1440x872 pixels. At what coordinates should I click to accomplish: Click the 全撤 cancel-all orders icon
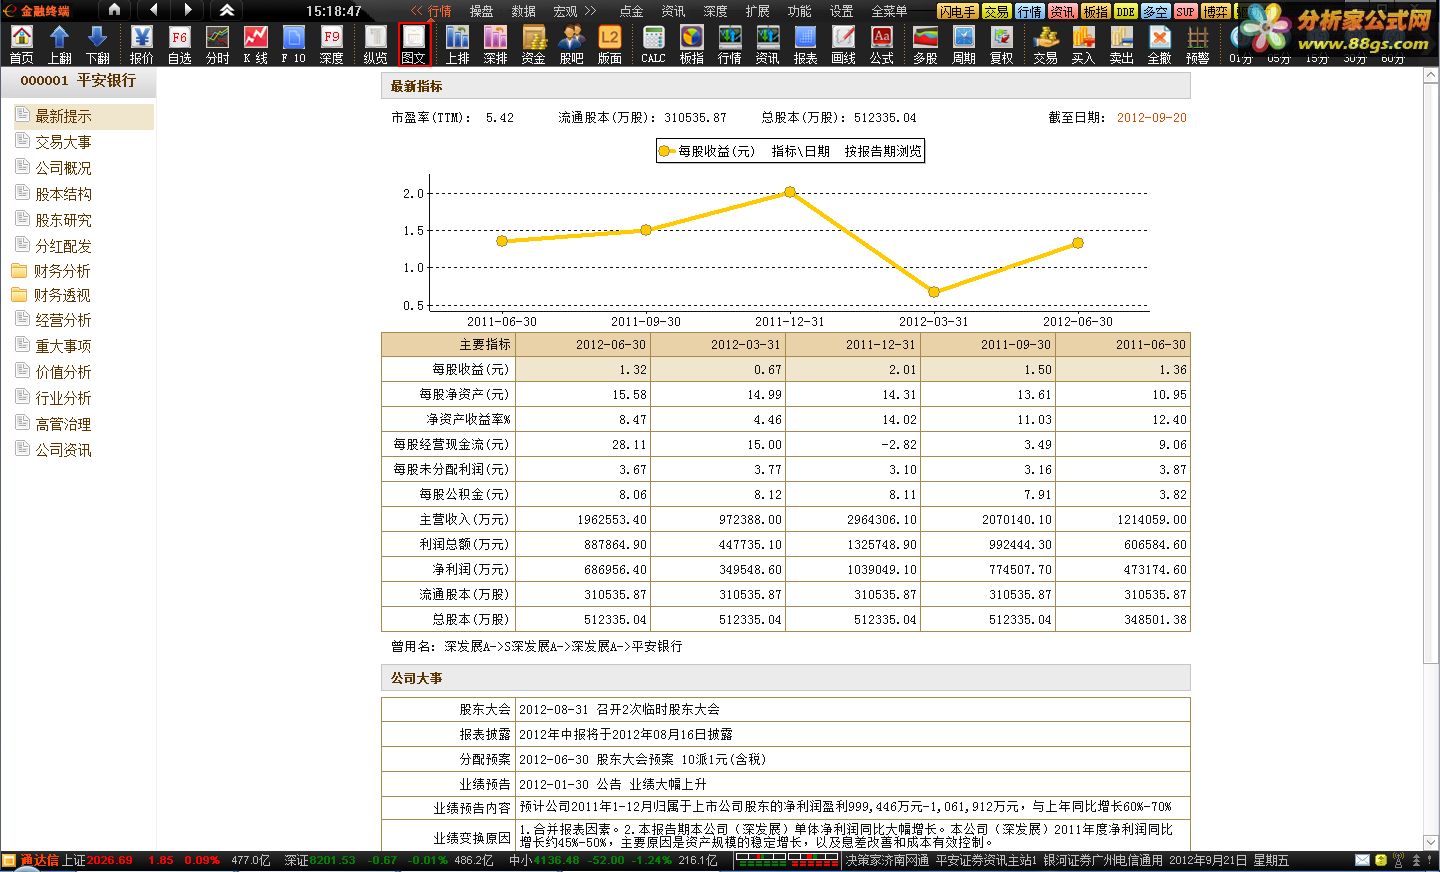pos(1159,44)
